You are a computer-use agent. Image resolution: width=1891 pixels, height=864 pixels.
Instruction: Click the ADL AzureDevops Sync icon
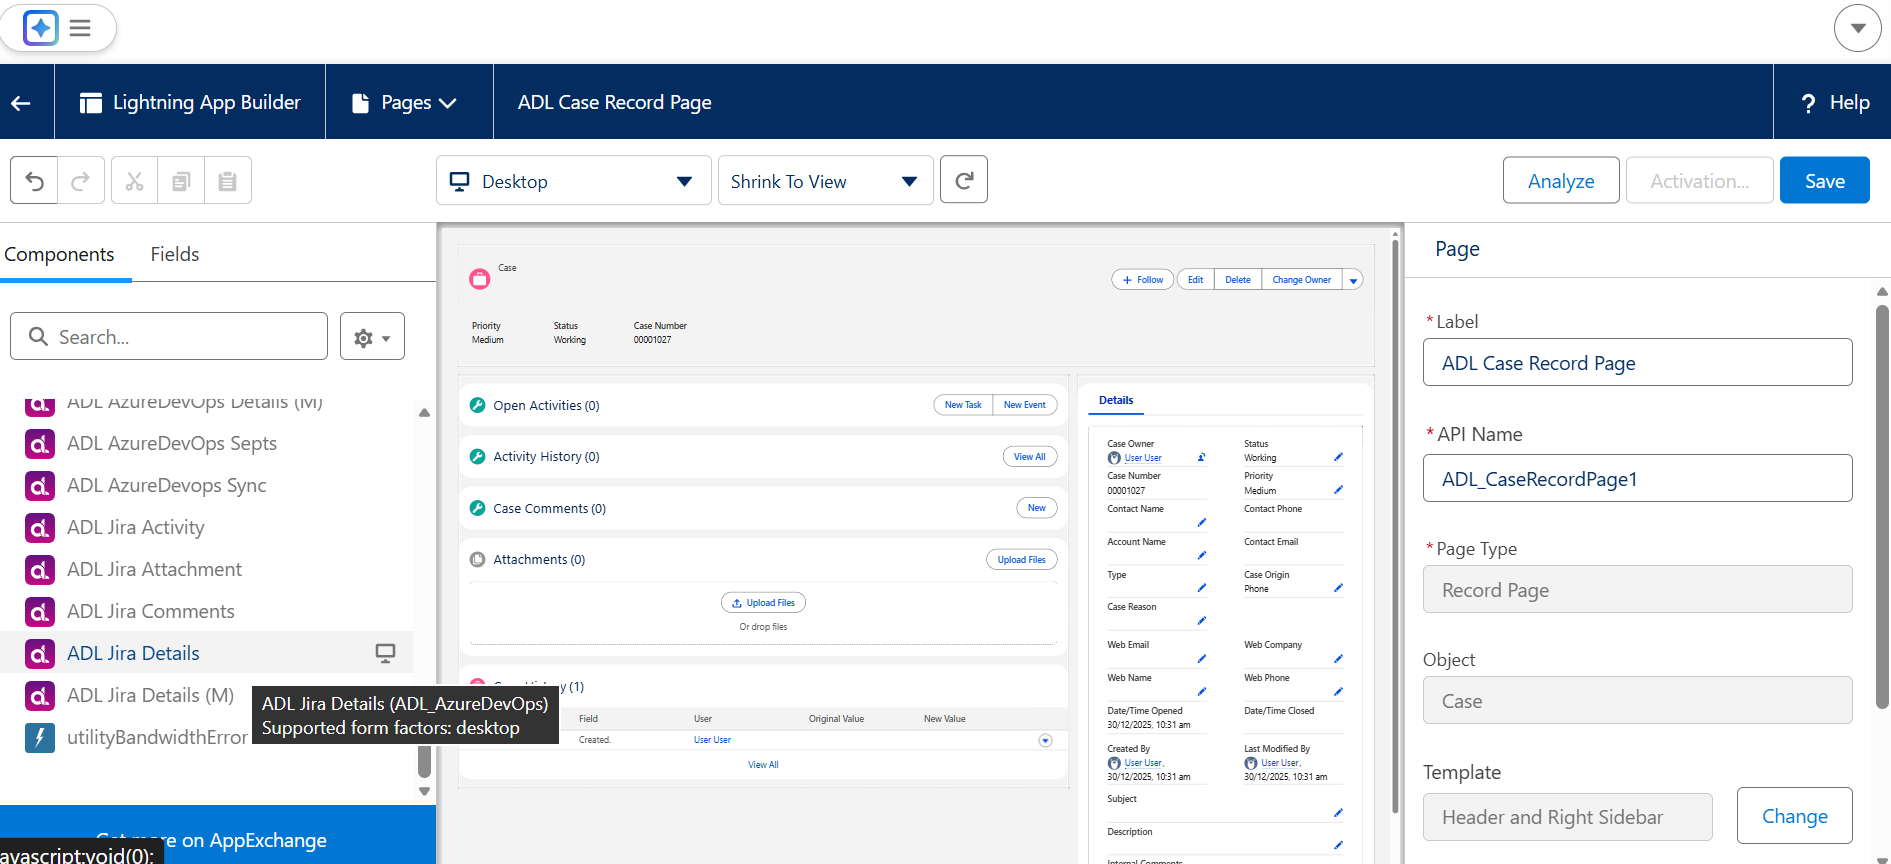coord(40,486)
